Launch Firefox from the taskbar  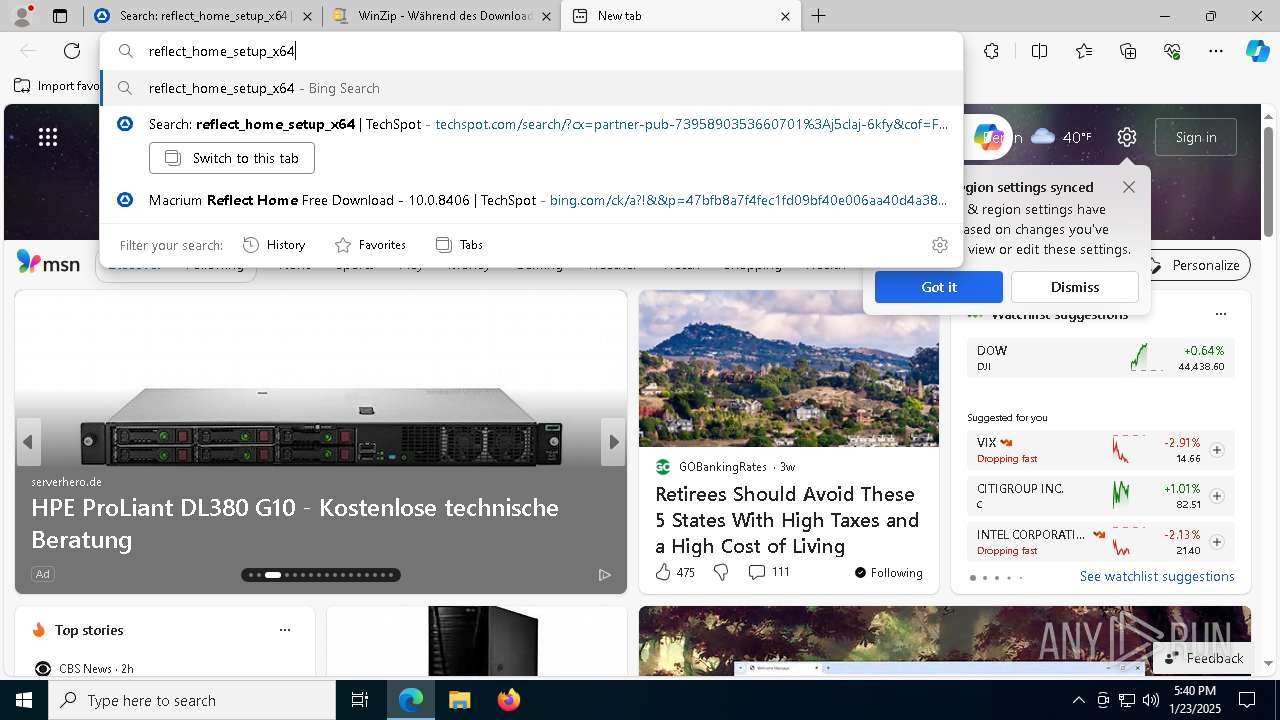(508, 700)
